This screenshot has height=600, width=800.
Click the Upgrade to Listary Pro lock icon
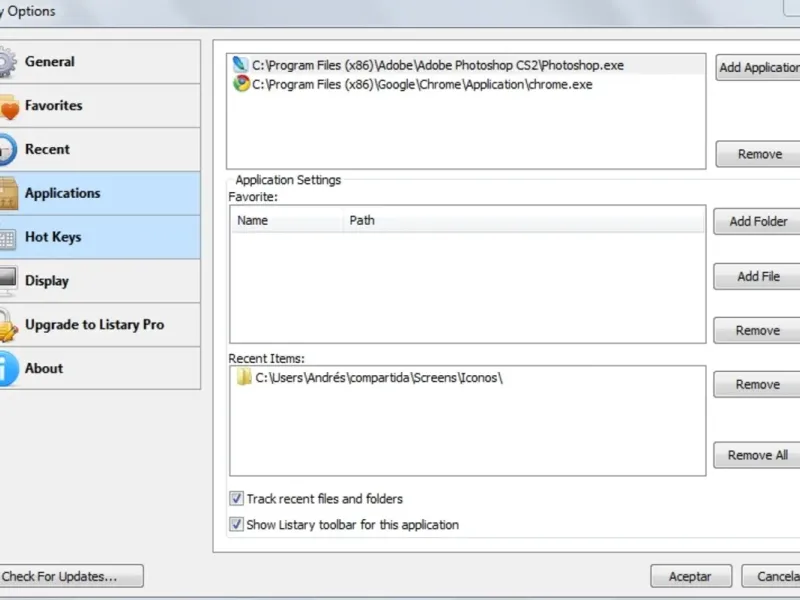click(x=7, y=325)
